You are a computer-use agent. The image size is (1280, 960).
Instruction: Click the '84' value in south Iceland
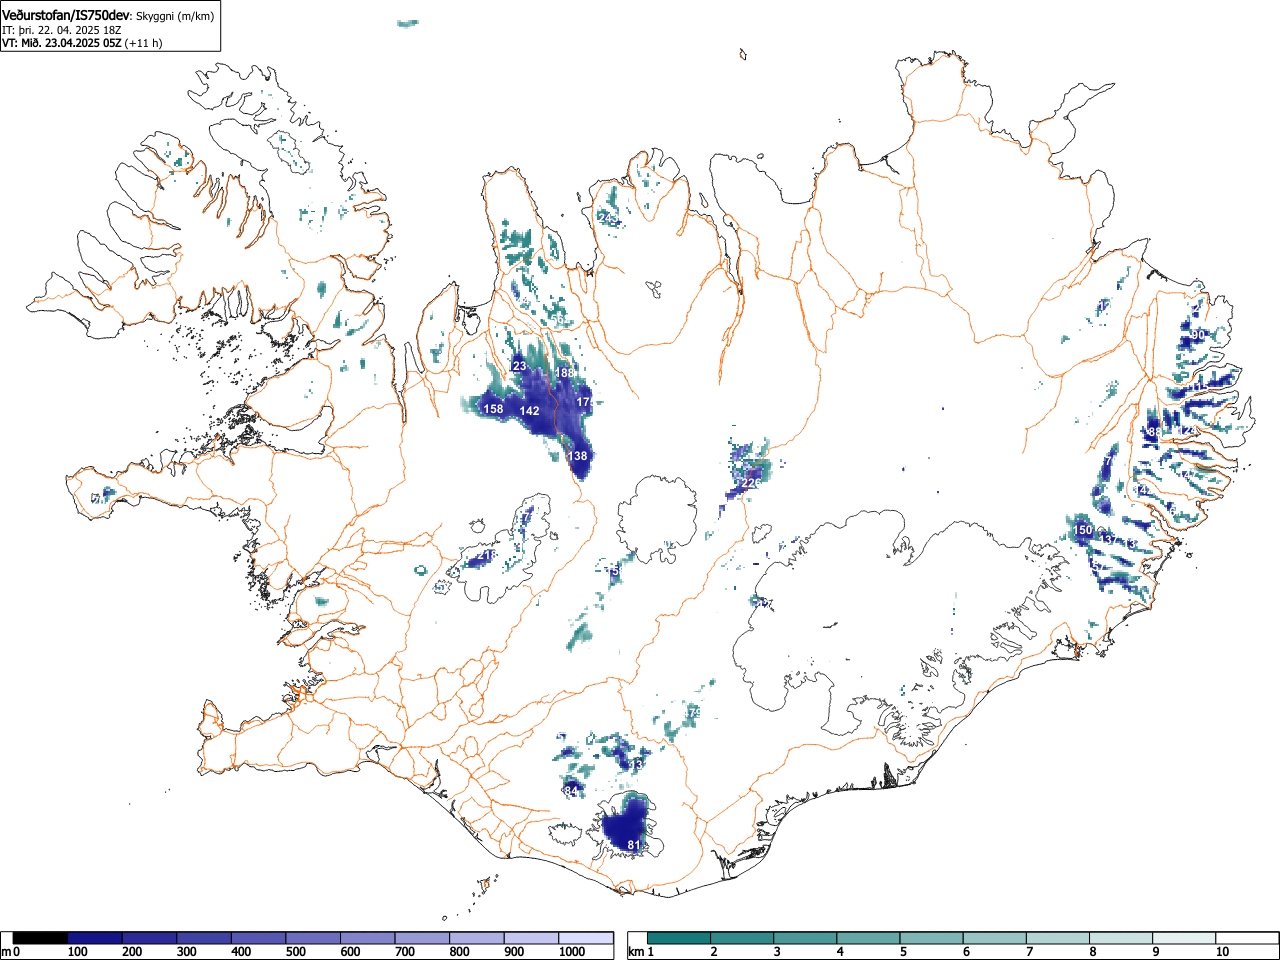[x=571, y=791]
